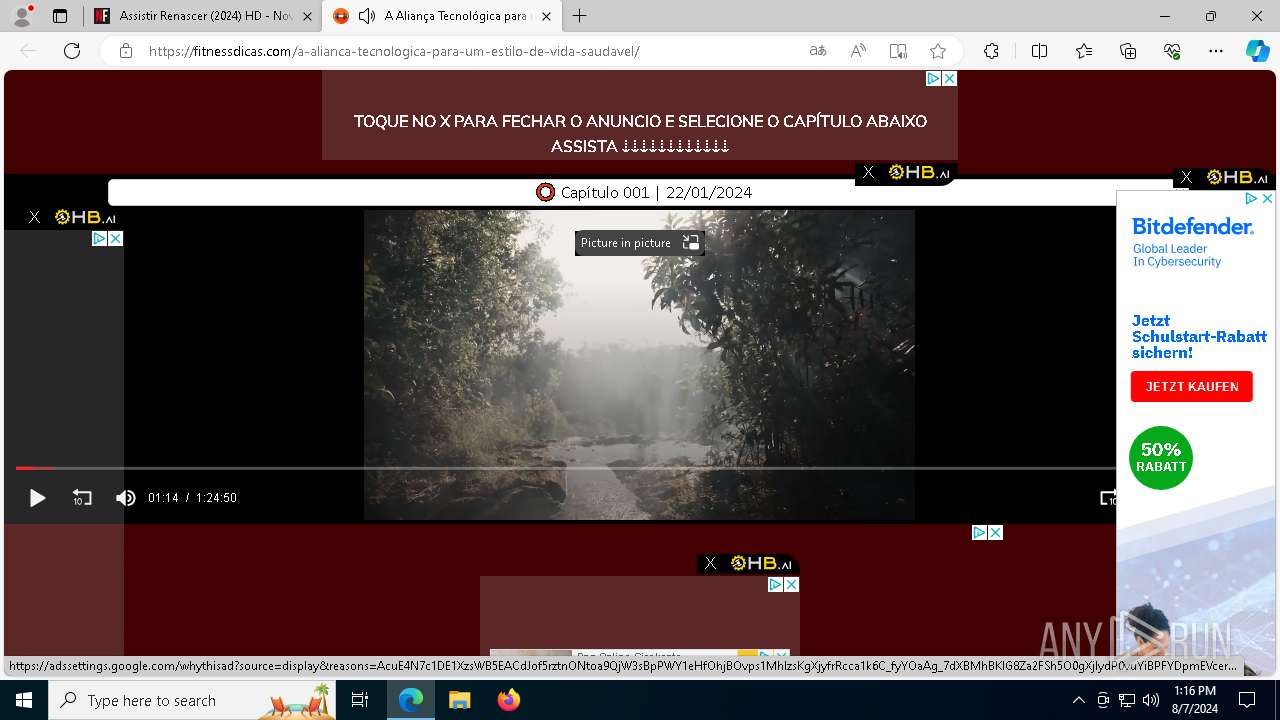Open the Copilot sidebar

point(1257,51)
